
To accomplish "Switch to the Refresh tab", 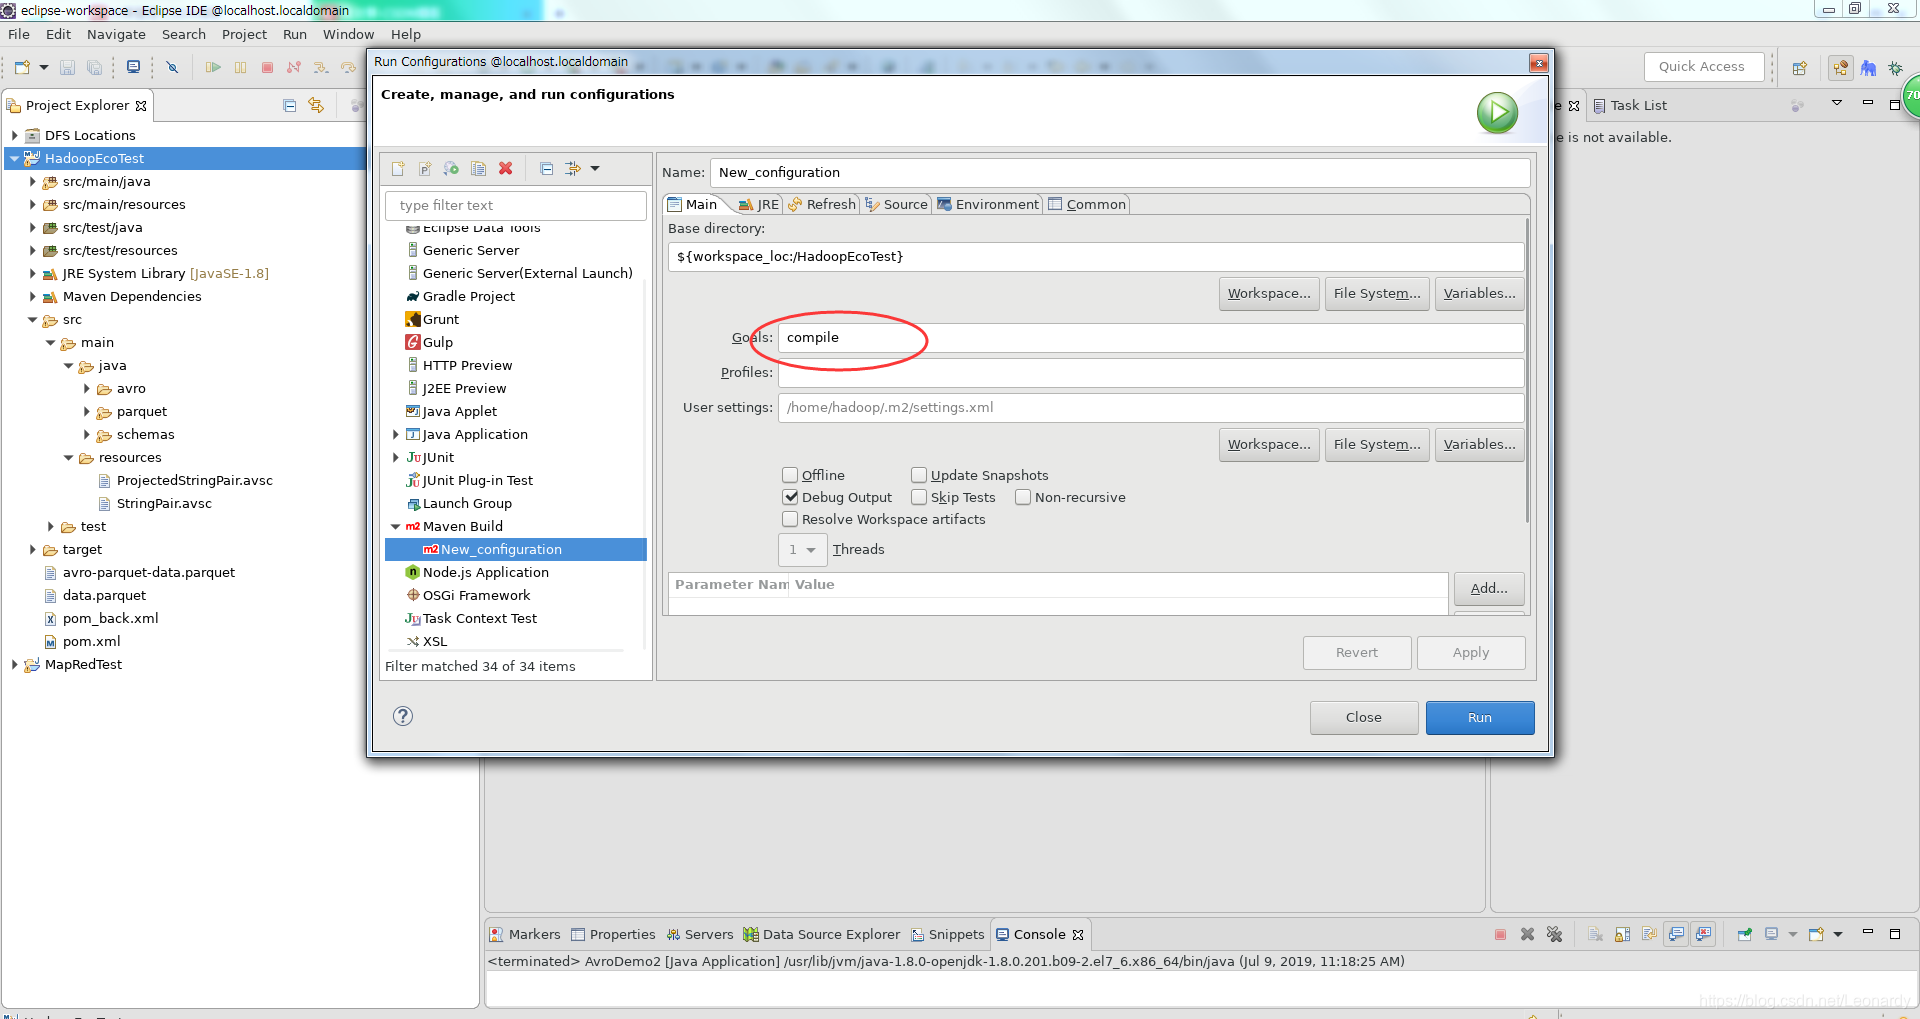I will [822, 204].
